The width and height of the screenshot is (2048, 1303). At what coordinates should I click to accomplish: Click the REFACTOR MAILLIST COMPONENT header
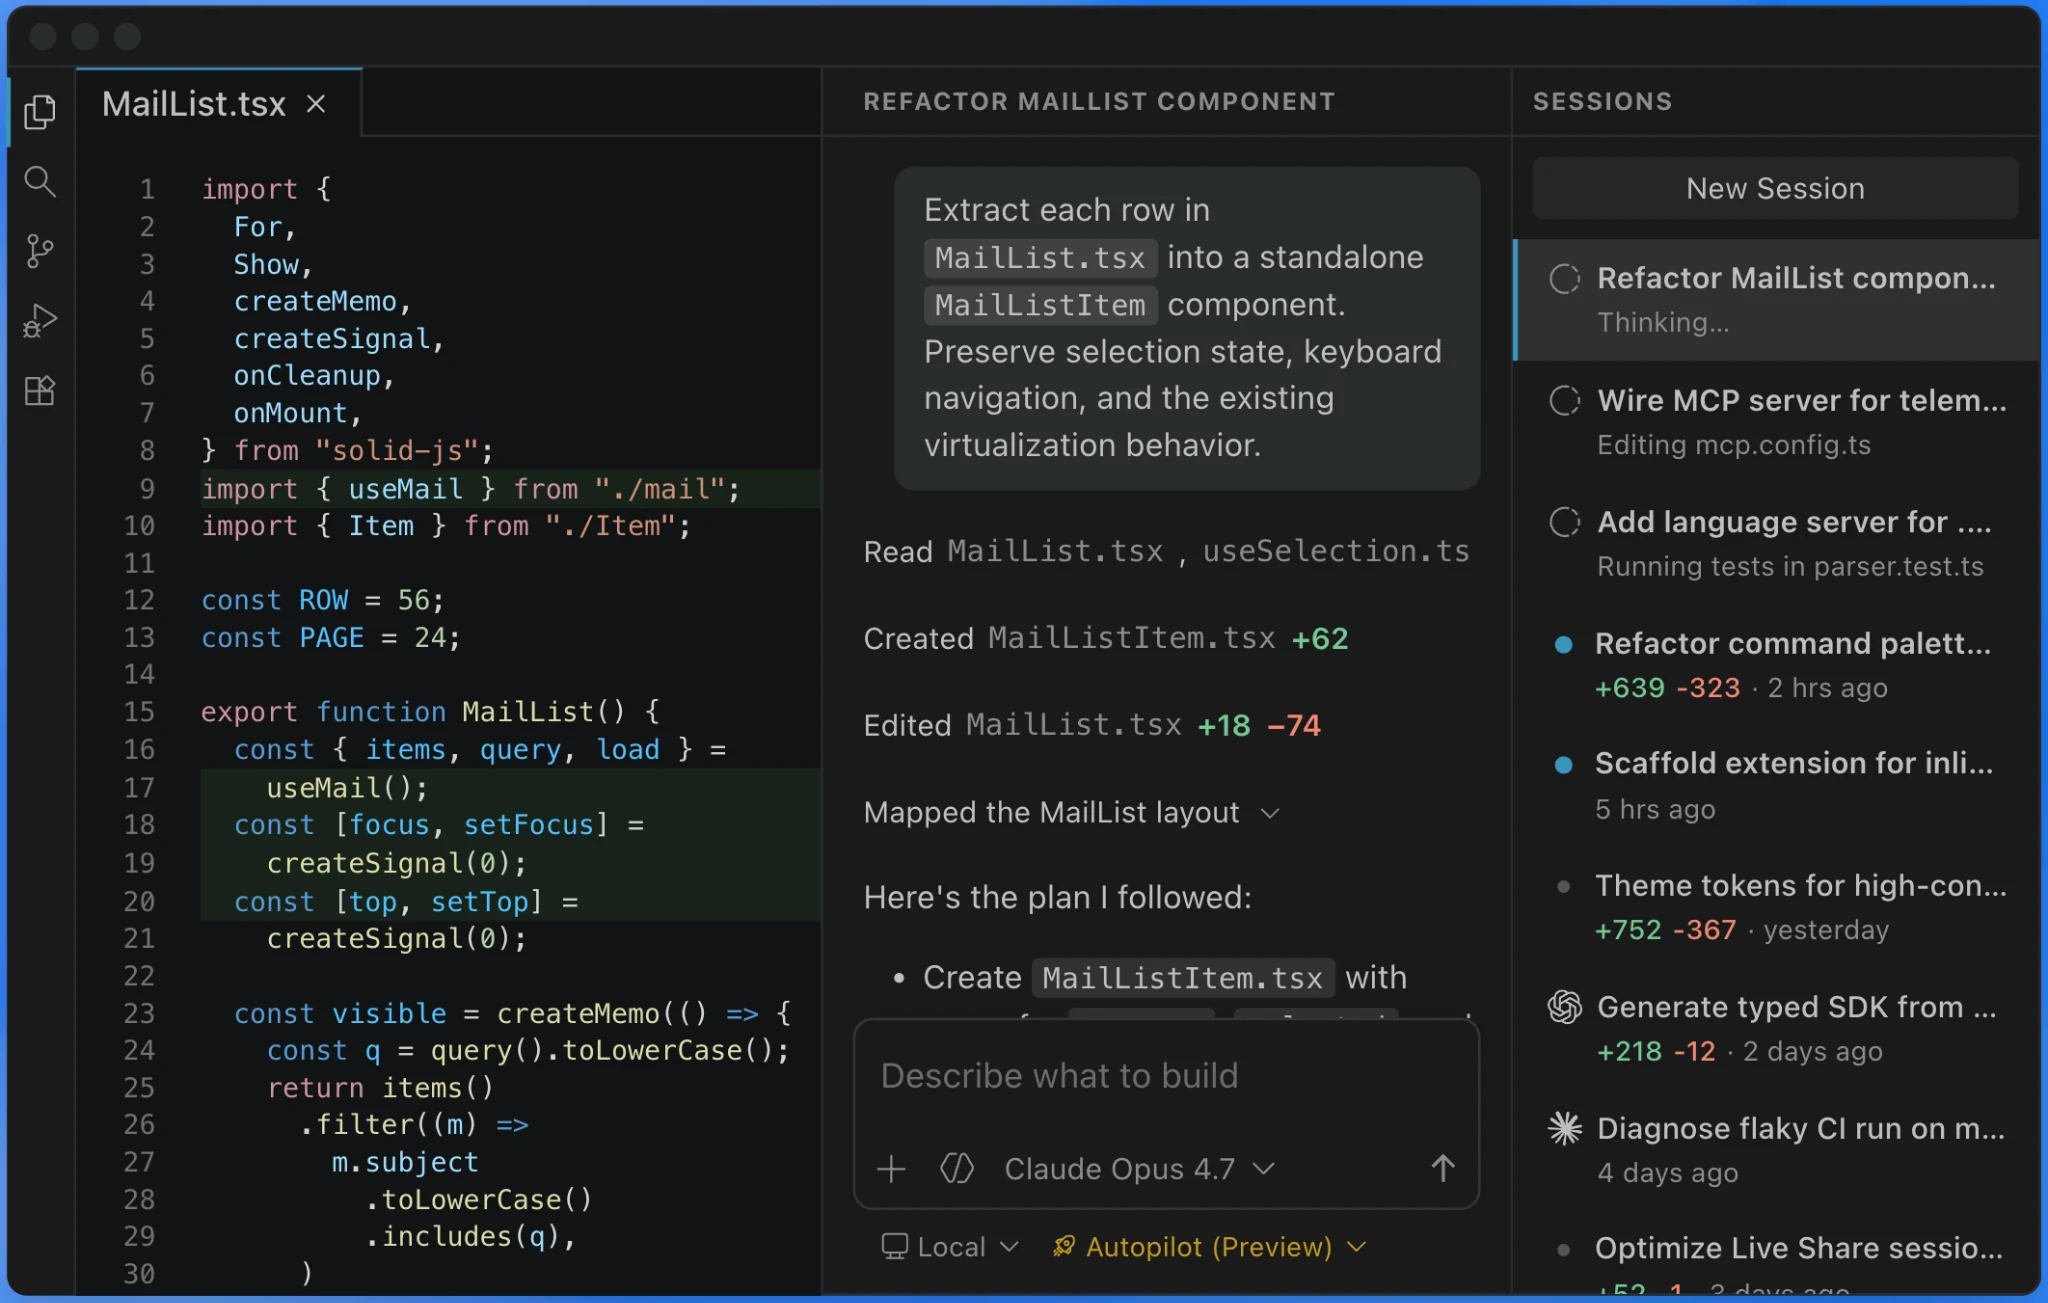click(x=1099, y=101)
